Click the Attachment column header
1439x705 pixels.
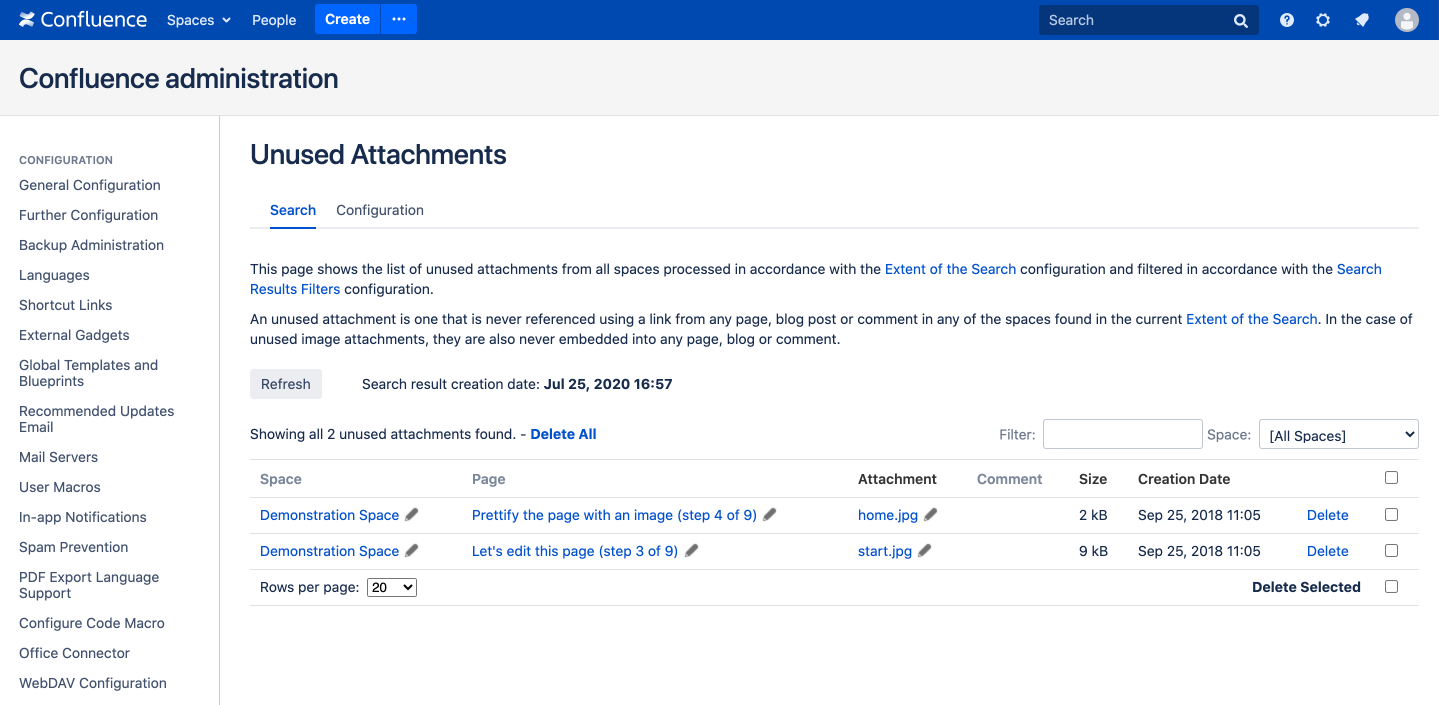coord(897,479)
